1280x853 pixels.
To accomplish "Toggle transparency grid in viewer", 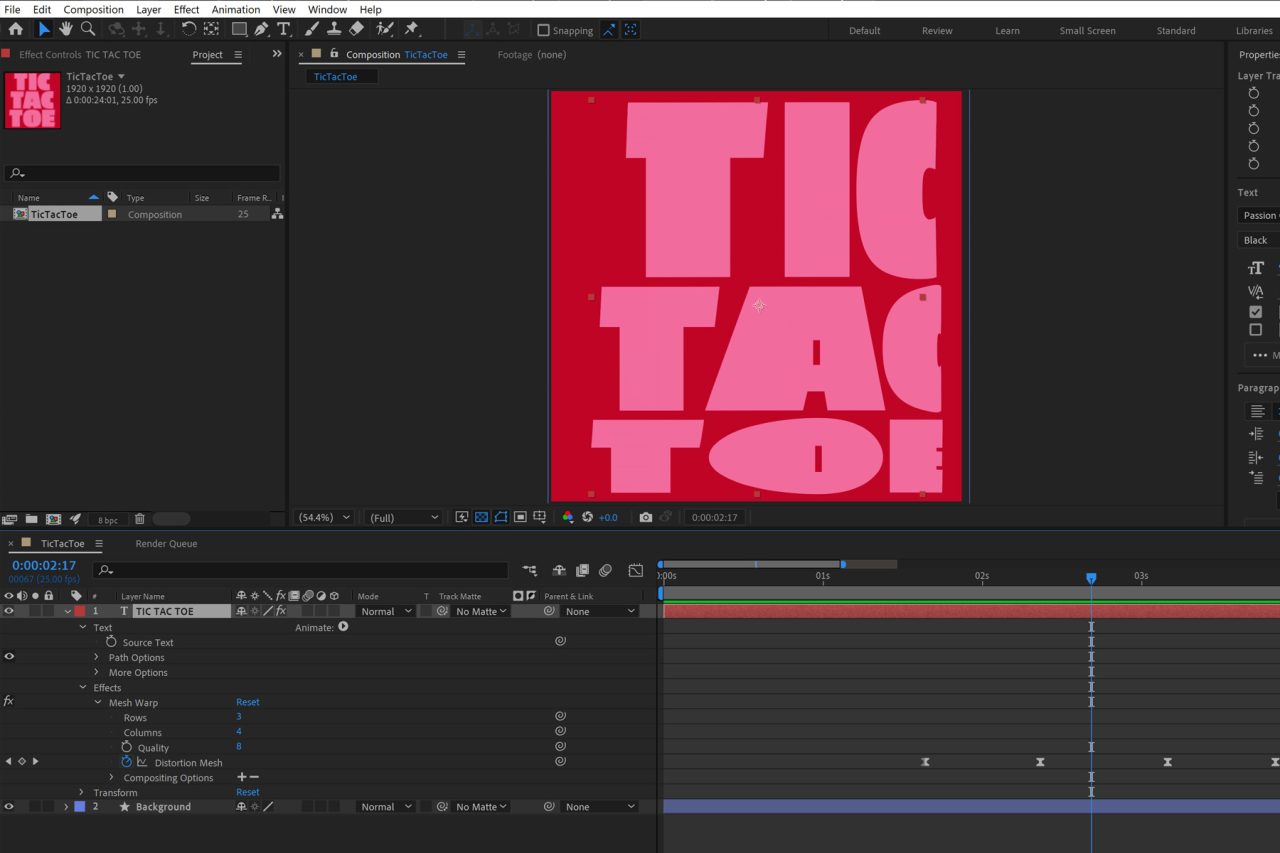I will [481, 517].
